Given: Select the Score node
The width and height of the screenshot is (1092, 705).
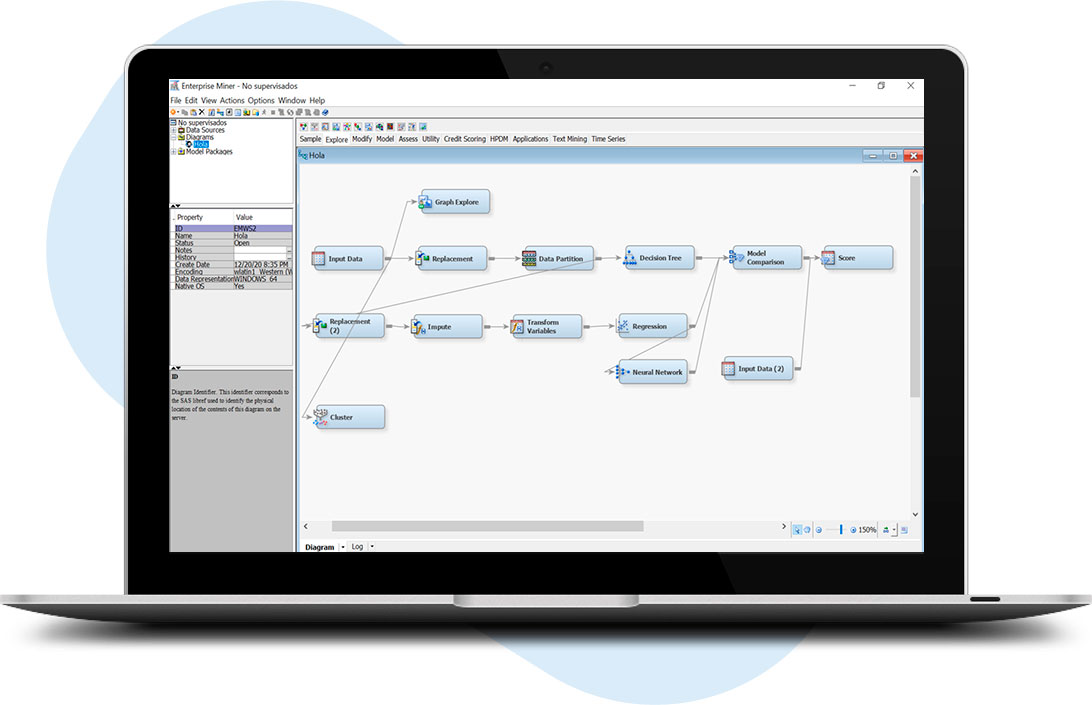Looking at the screenshot, I should (857, 258).
